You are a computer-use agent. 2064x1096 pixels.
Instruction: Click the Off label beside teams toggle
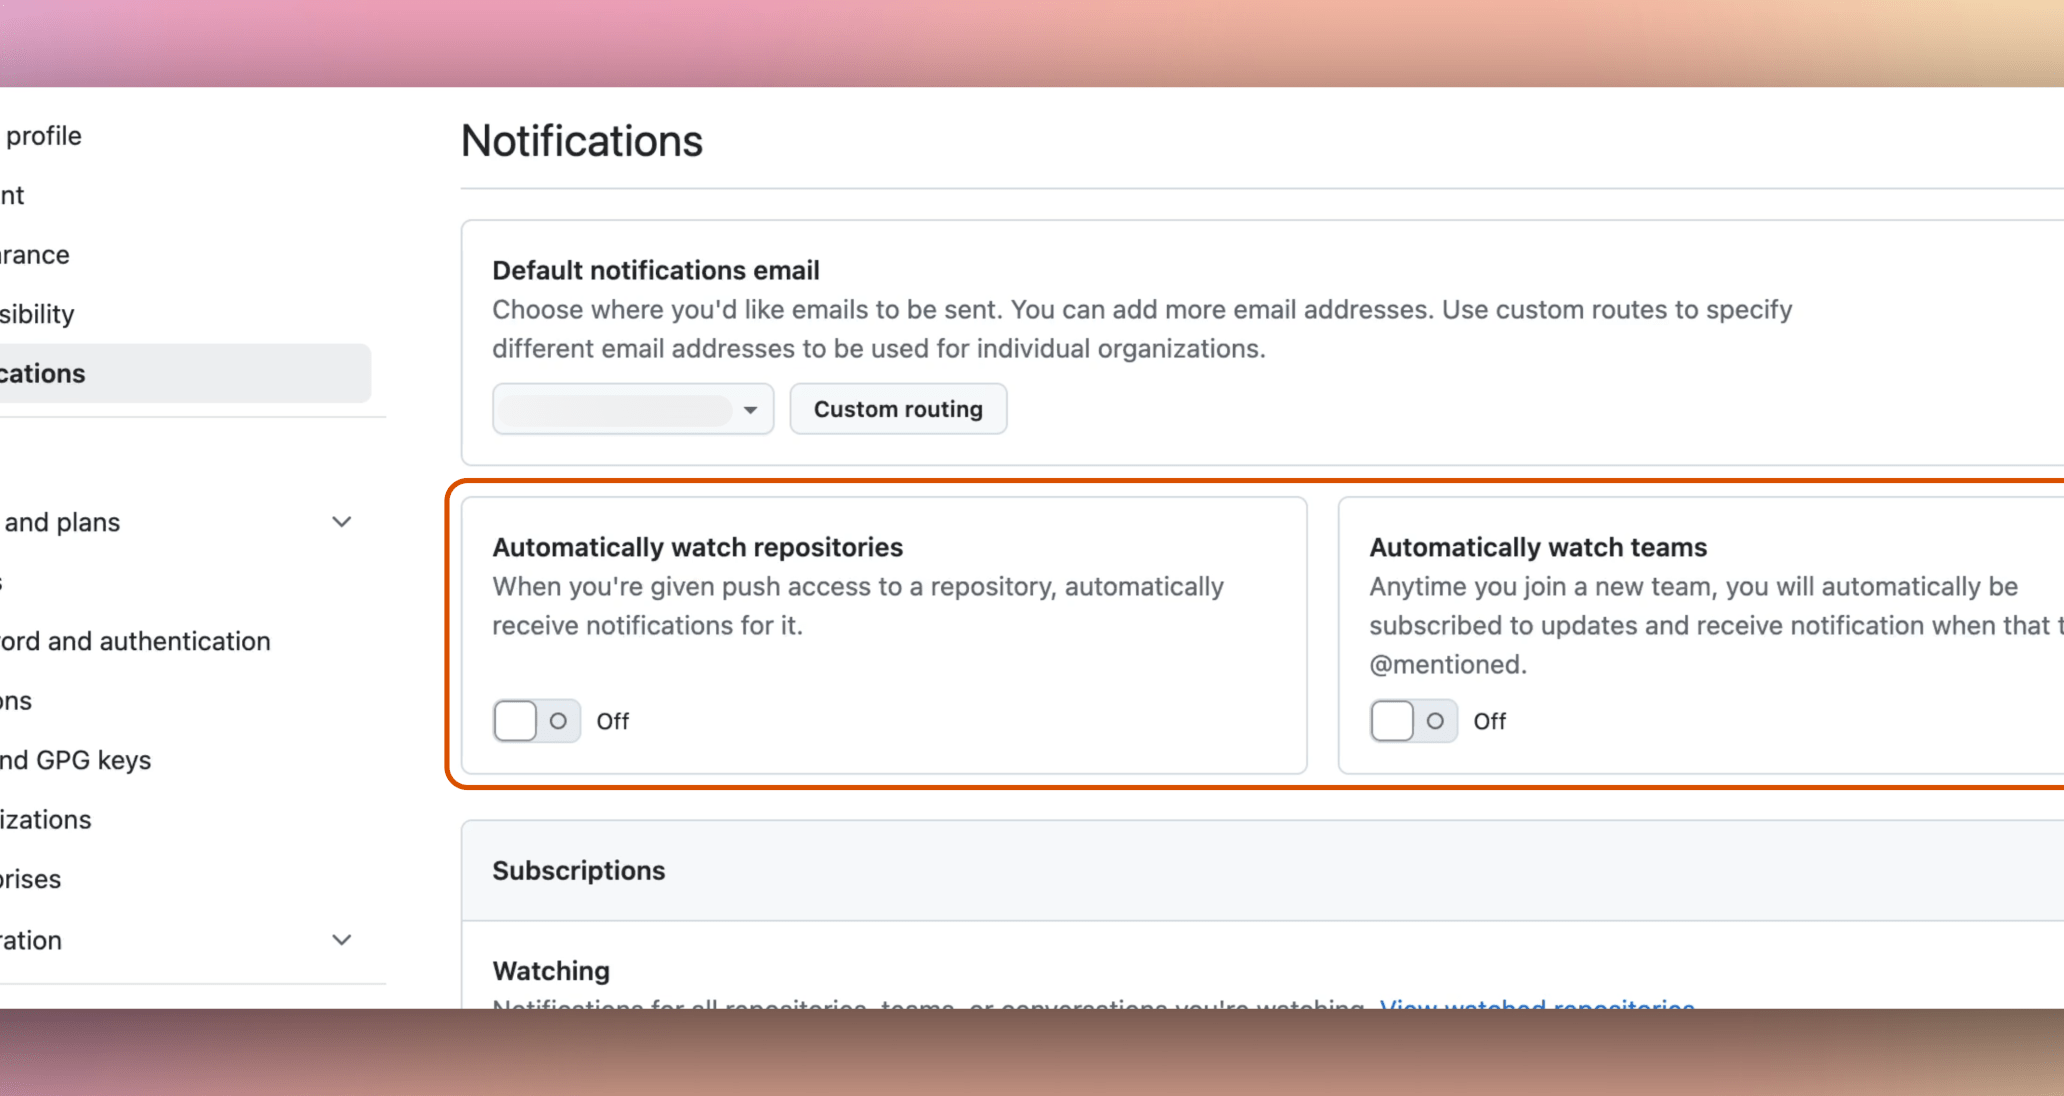point(1489,721)
